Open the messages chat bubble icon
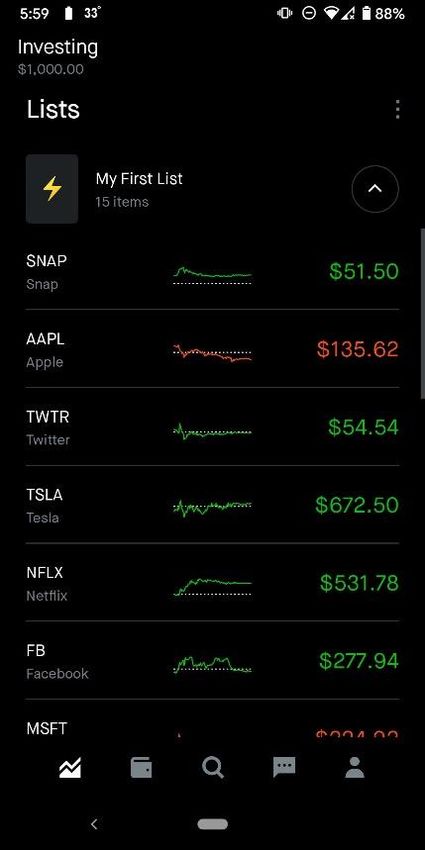This screenshot has width=425, height=850. click(284, 768)
